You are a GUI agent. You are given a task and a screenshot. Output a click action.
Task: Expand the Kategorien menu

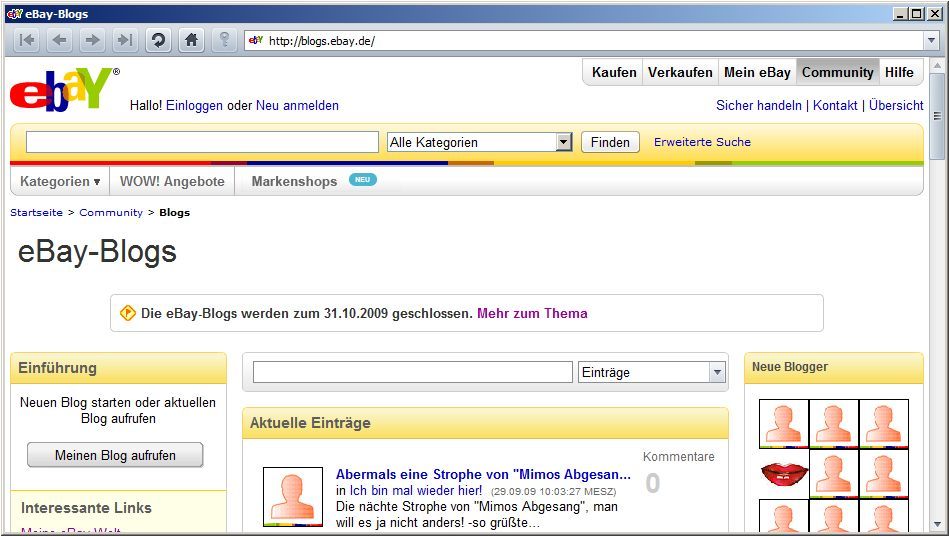click(60, 181)
